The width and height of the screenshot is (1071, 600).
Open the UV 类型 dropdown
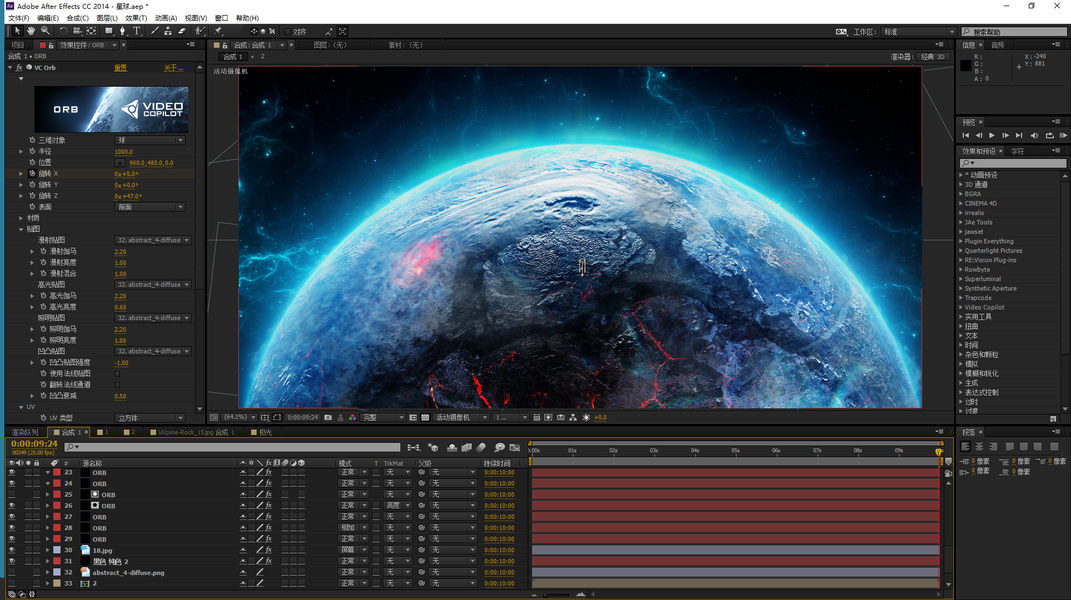pyautogui.click(x=150, y=418)
